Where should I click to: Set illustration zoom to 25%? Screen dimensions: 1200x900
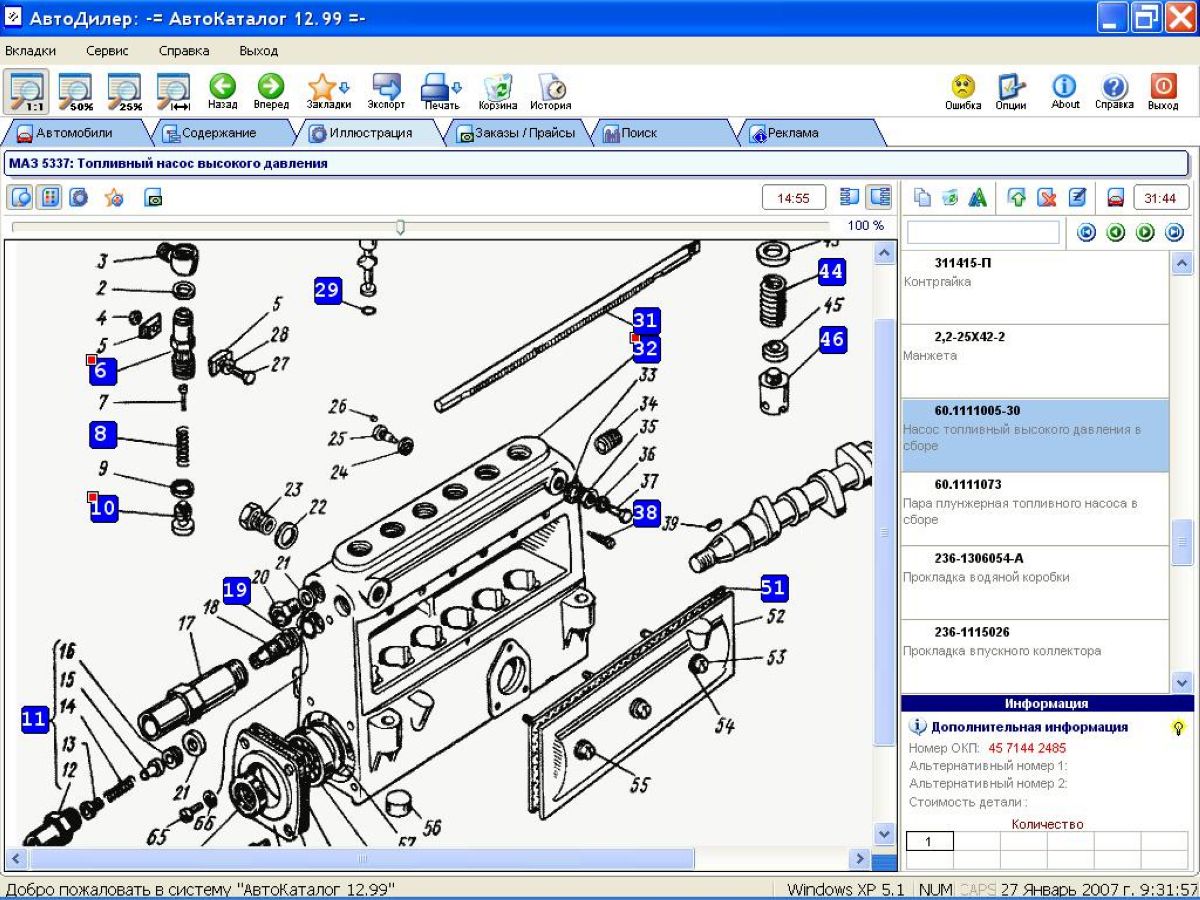click(126, 91)
